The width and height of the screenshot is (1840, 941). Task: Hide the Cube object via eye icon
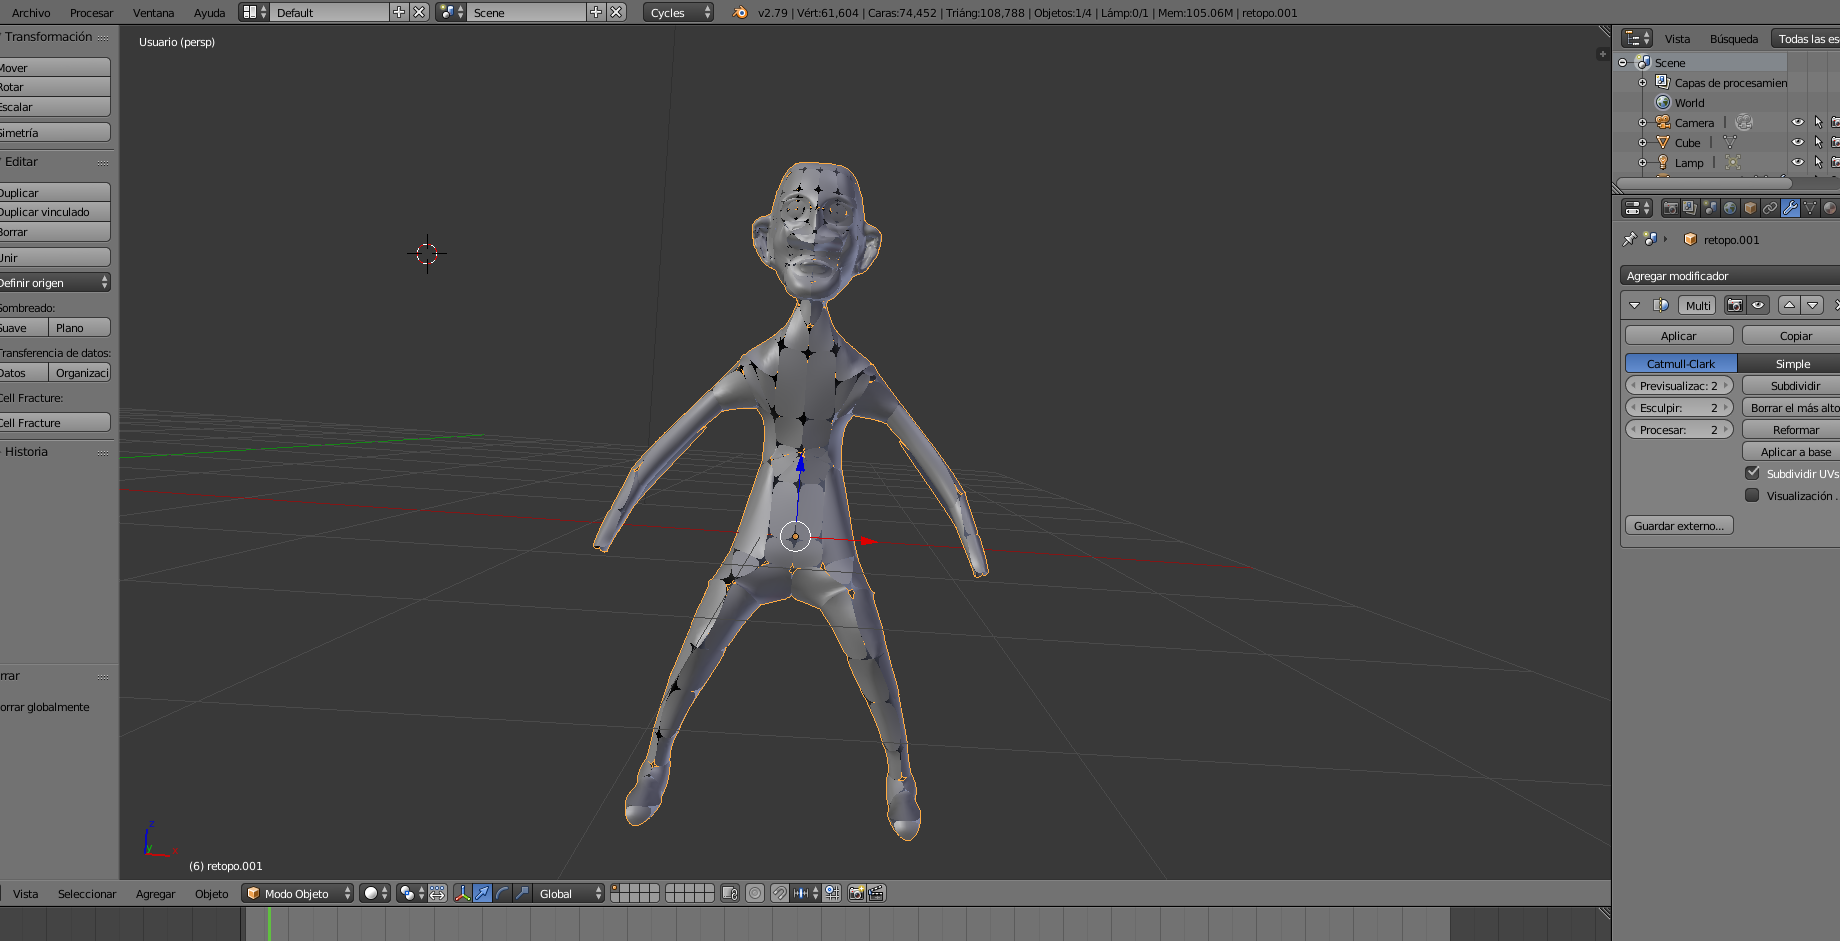(1797, 142)
